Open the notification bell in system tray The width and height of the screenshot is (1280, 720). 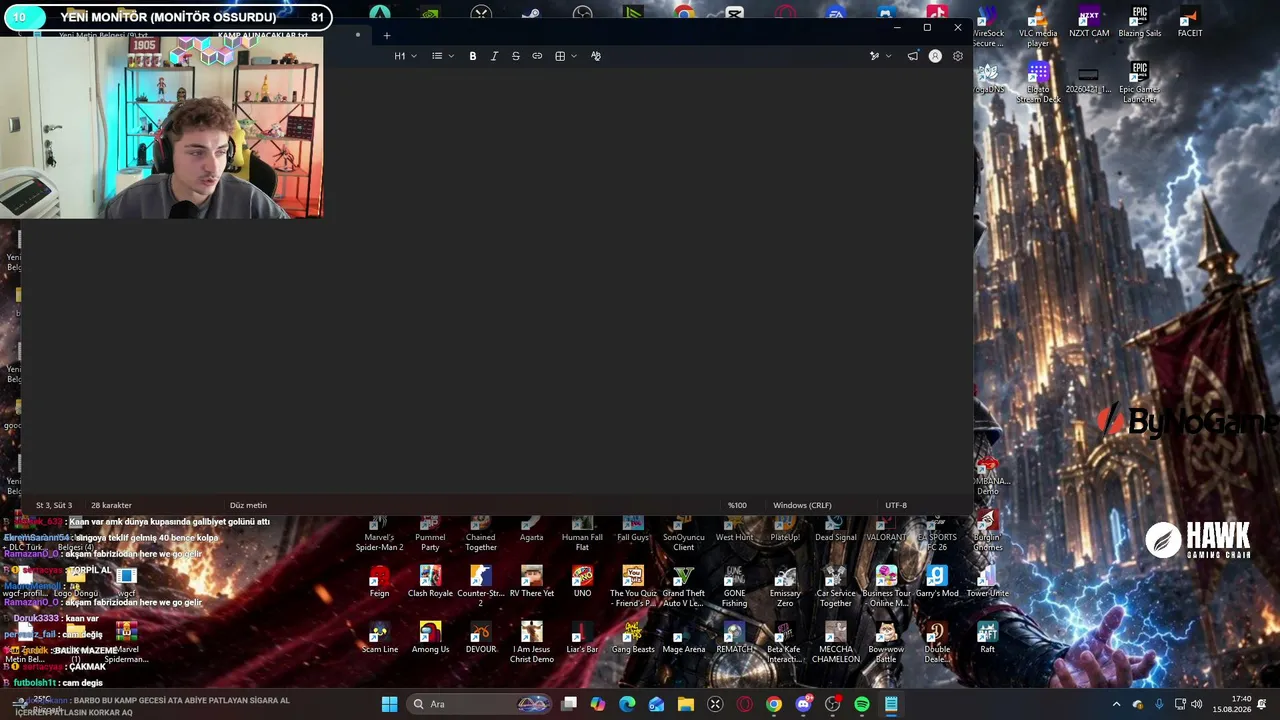[x=1262, y=704]
